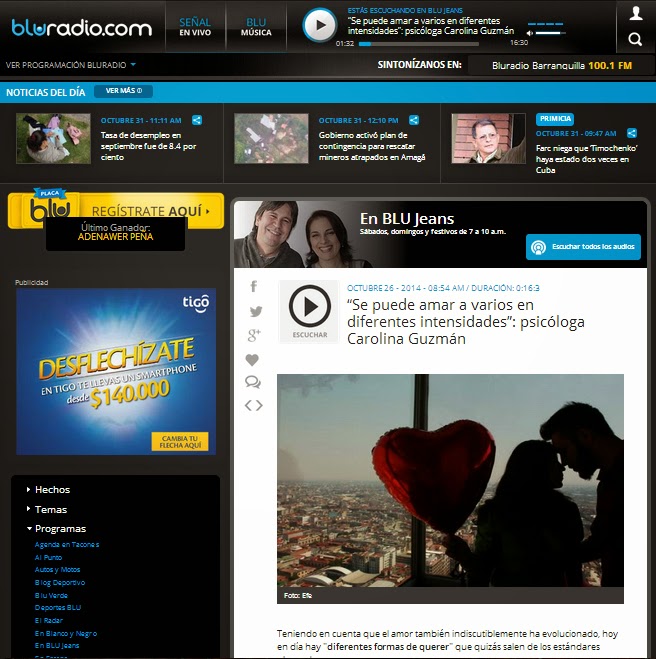
Task: Open Blu Verde program link
Action: tap(51, 596)
